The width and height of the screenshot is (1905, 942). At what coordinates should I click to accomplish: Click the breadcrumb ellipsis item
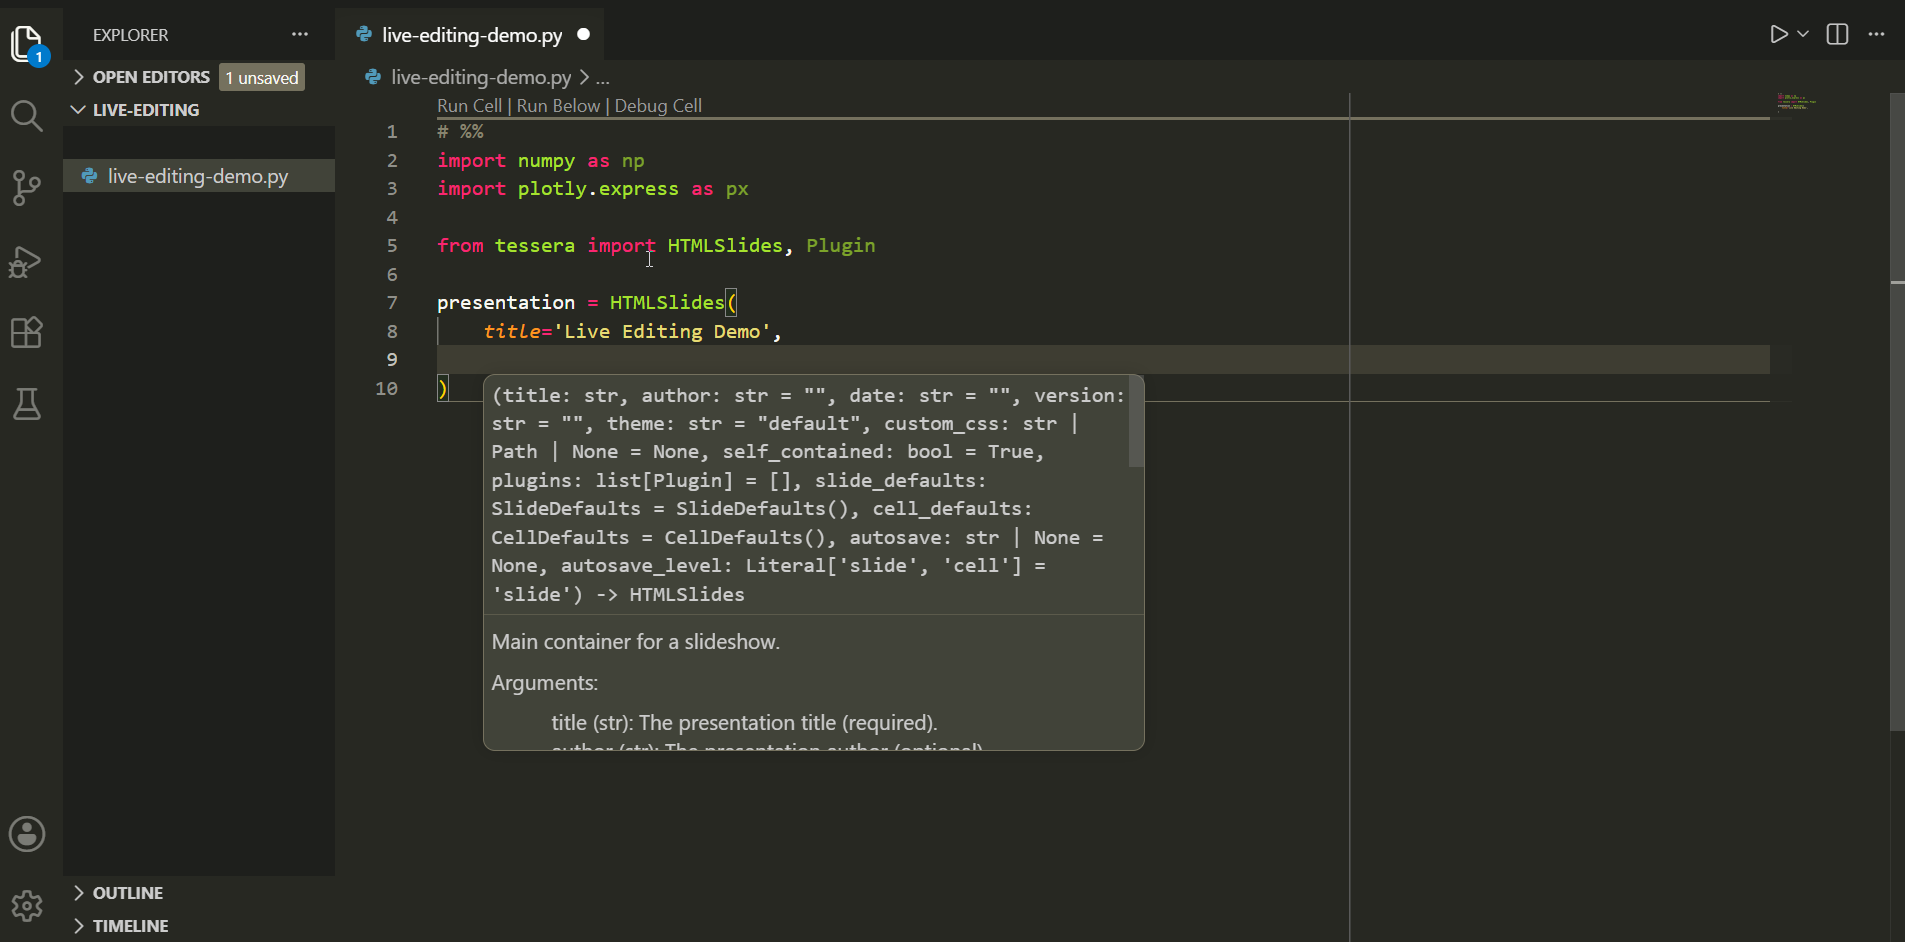point(603,77)
